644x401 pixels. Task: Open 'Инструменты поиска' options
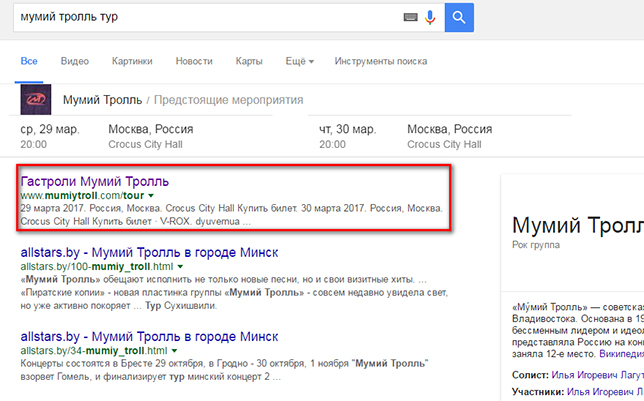(381, 61)
